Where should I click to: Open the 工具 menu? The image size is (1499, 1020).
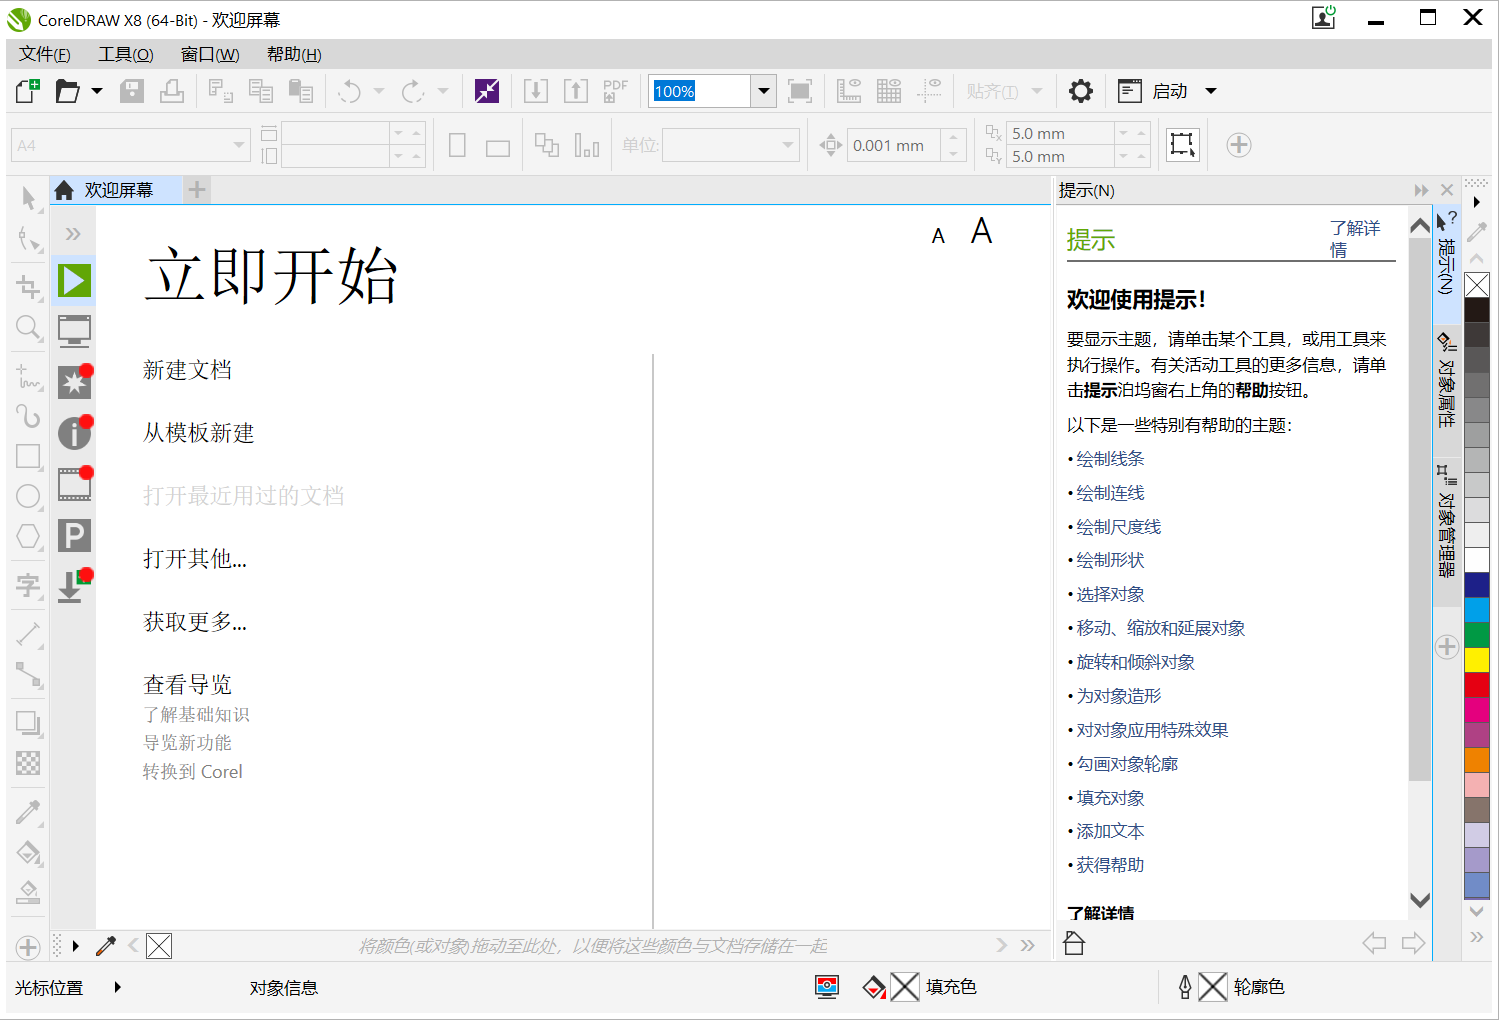[x=124, y=54]
